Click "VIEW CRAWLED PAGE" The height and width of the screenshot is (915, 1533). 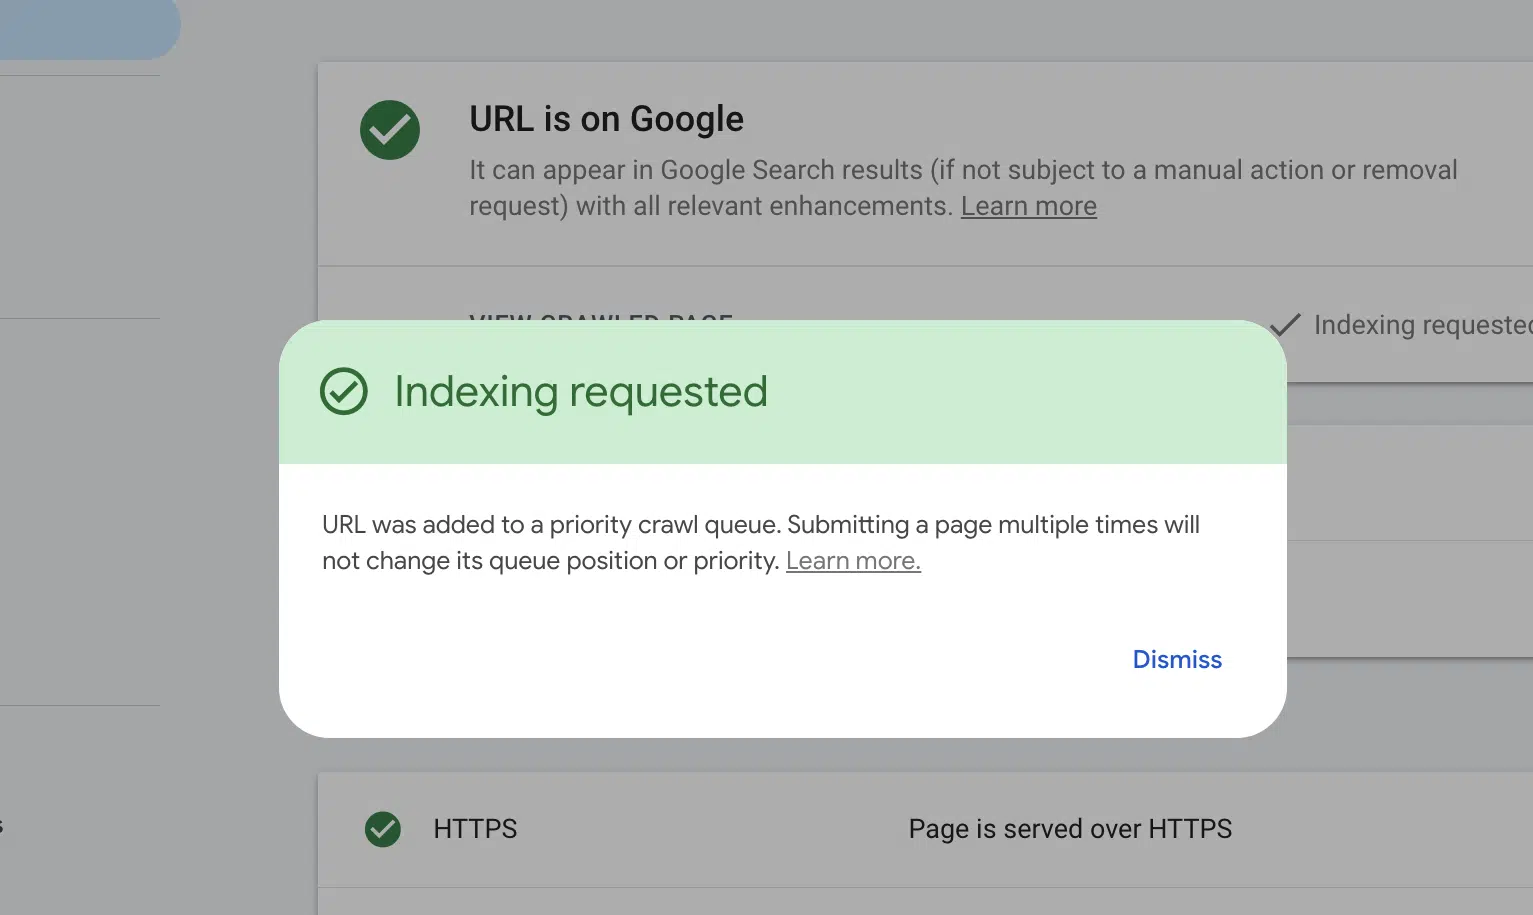[601, 320]
